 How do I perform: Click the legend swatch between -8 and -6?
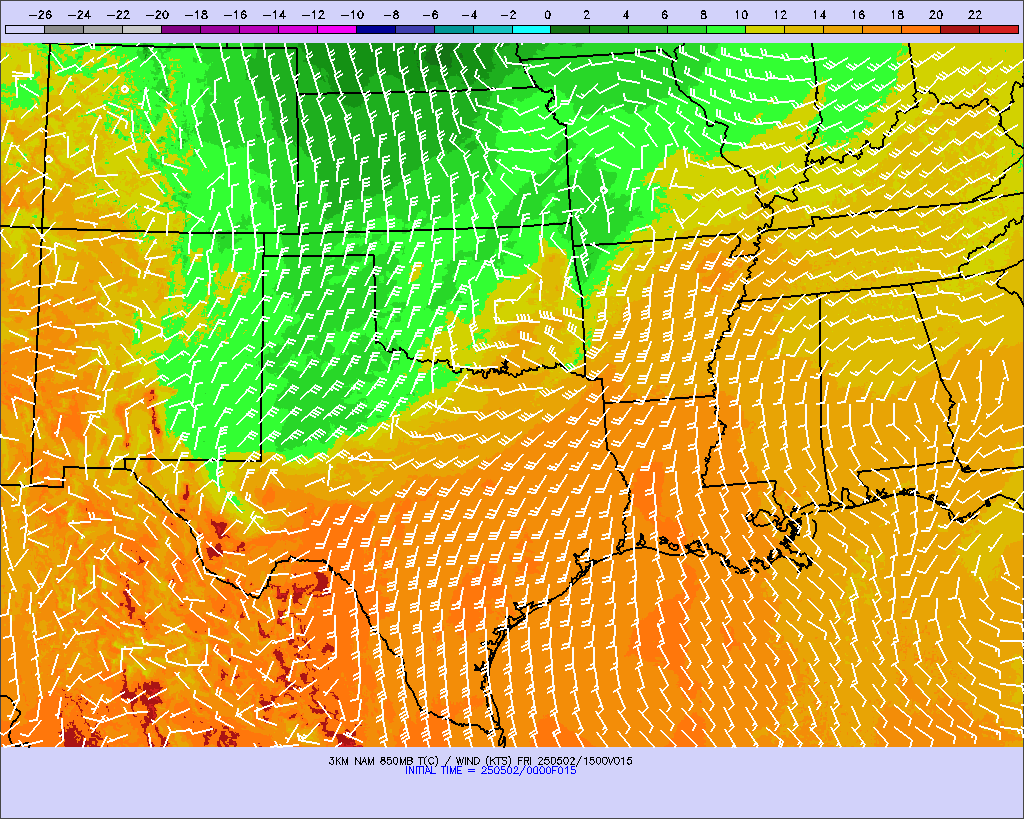tap(415, 29)
